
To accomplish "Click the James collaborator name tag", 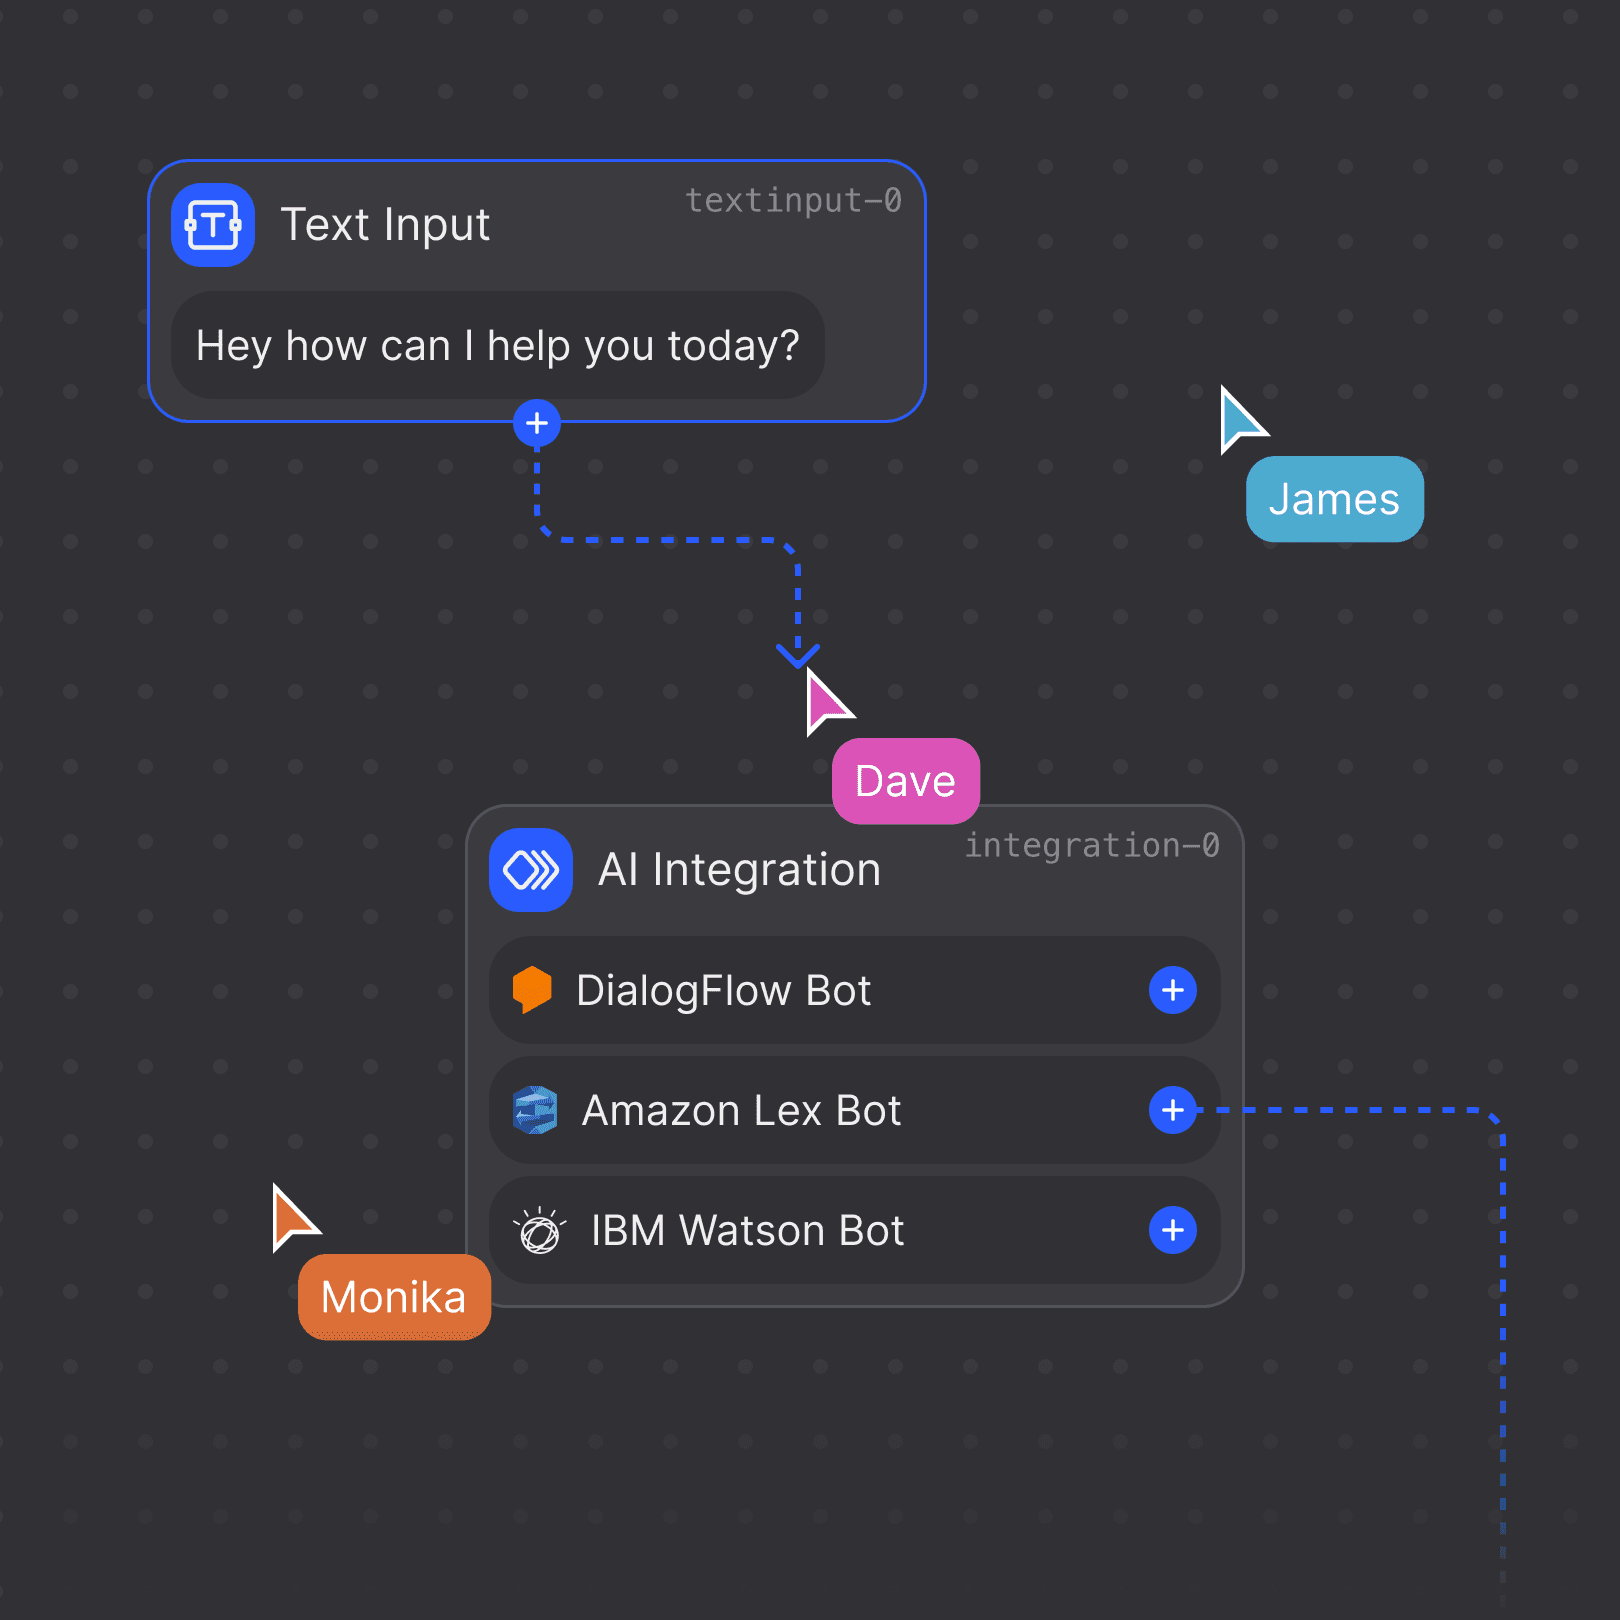I will click(x=1334, y=499).
